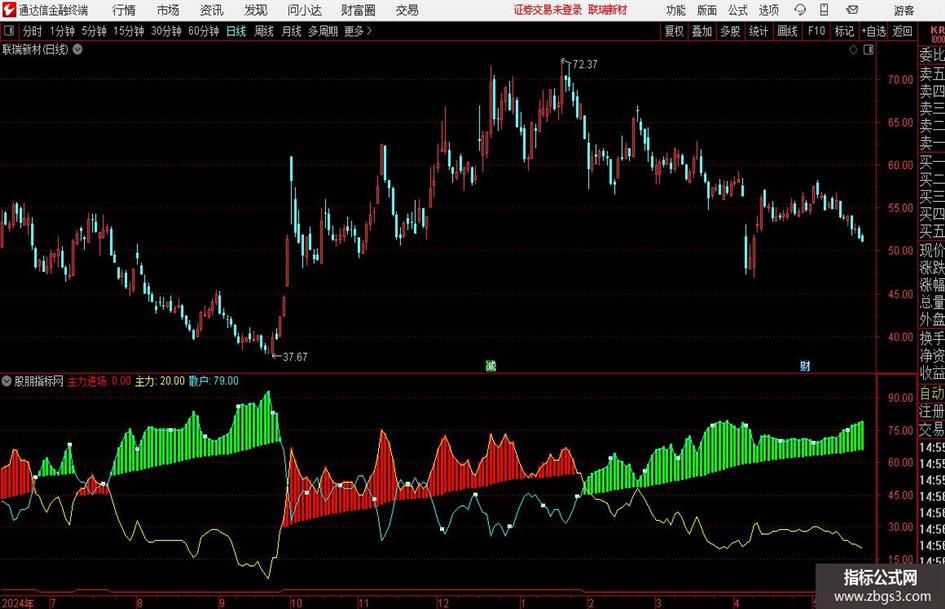Viewport: 945px width, 609px height.
Task: Open the customer service headset icon
Action: coord(800,10)
